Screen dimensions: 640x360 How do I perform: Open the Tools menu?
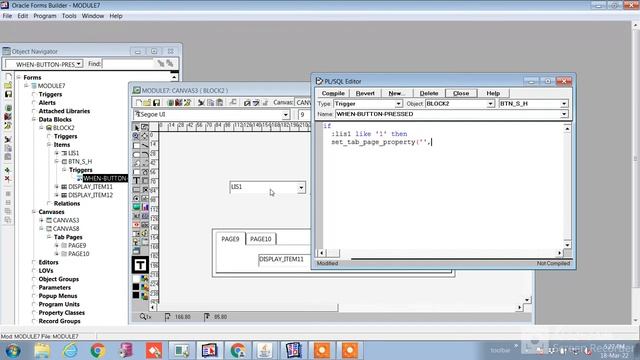click(69, 16)
